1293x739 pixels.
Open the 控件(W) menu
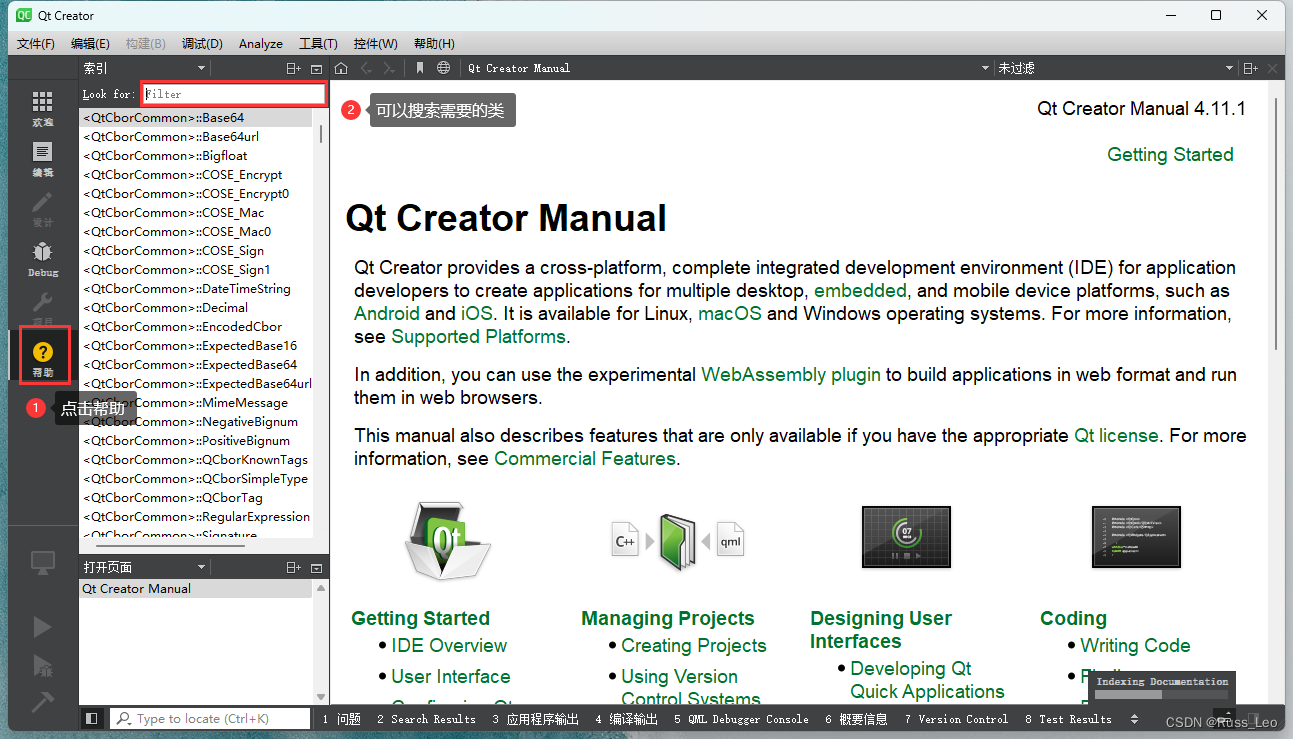point(376,44)
